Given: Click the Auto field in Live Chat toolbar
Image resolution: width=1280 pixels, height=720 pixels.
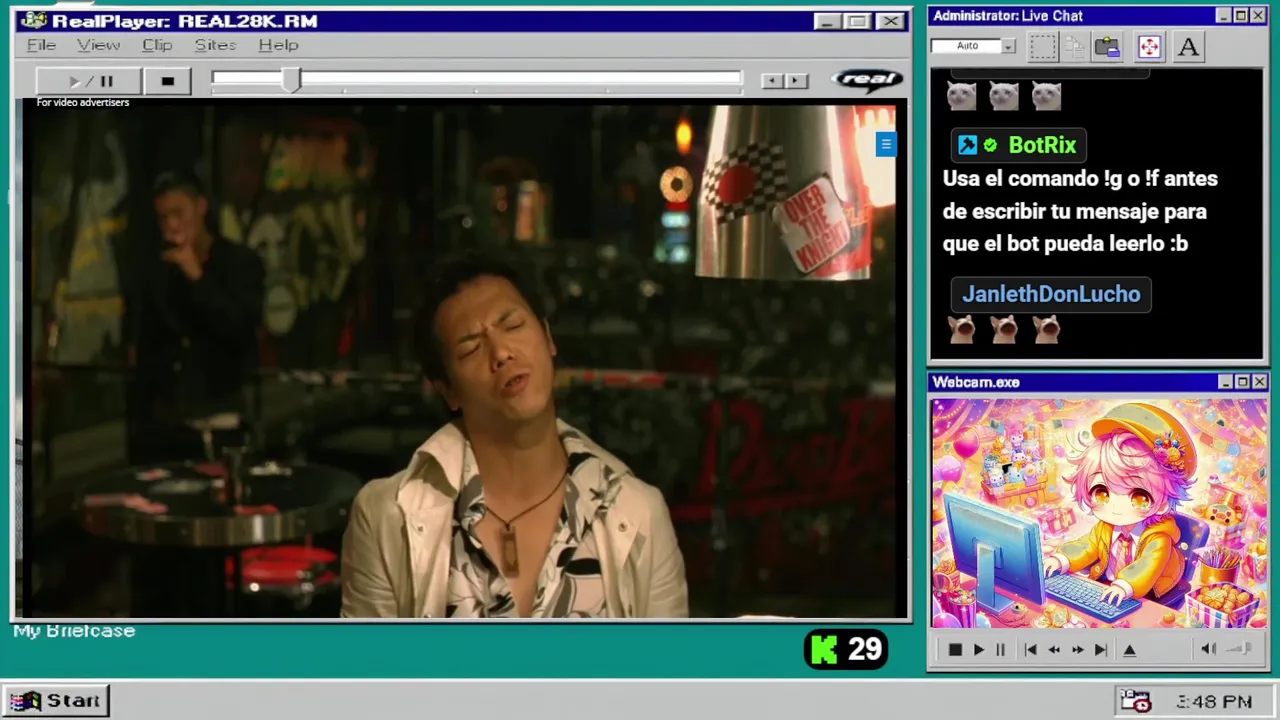Looking at the screenshot, I should click(x=966, y=46).
